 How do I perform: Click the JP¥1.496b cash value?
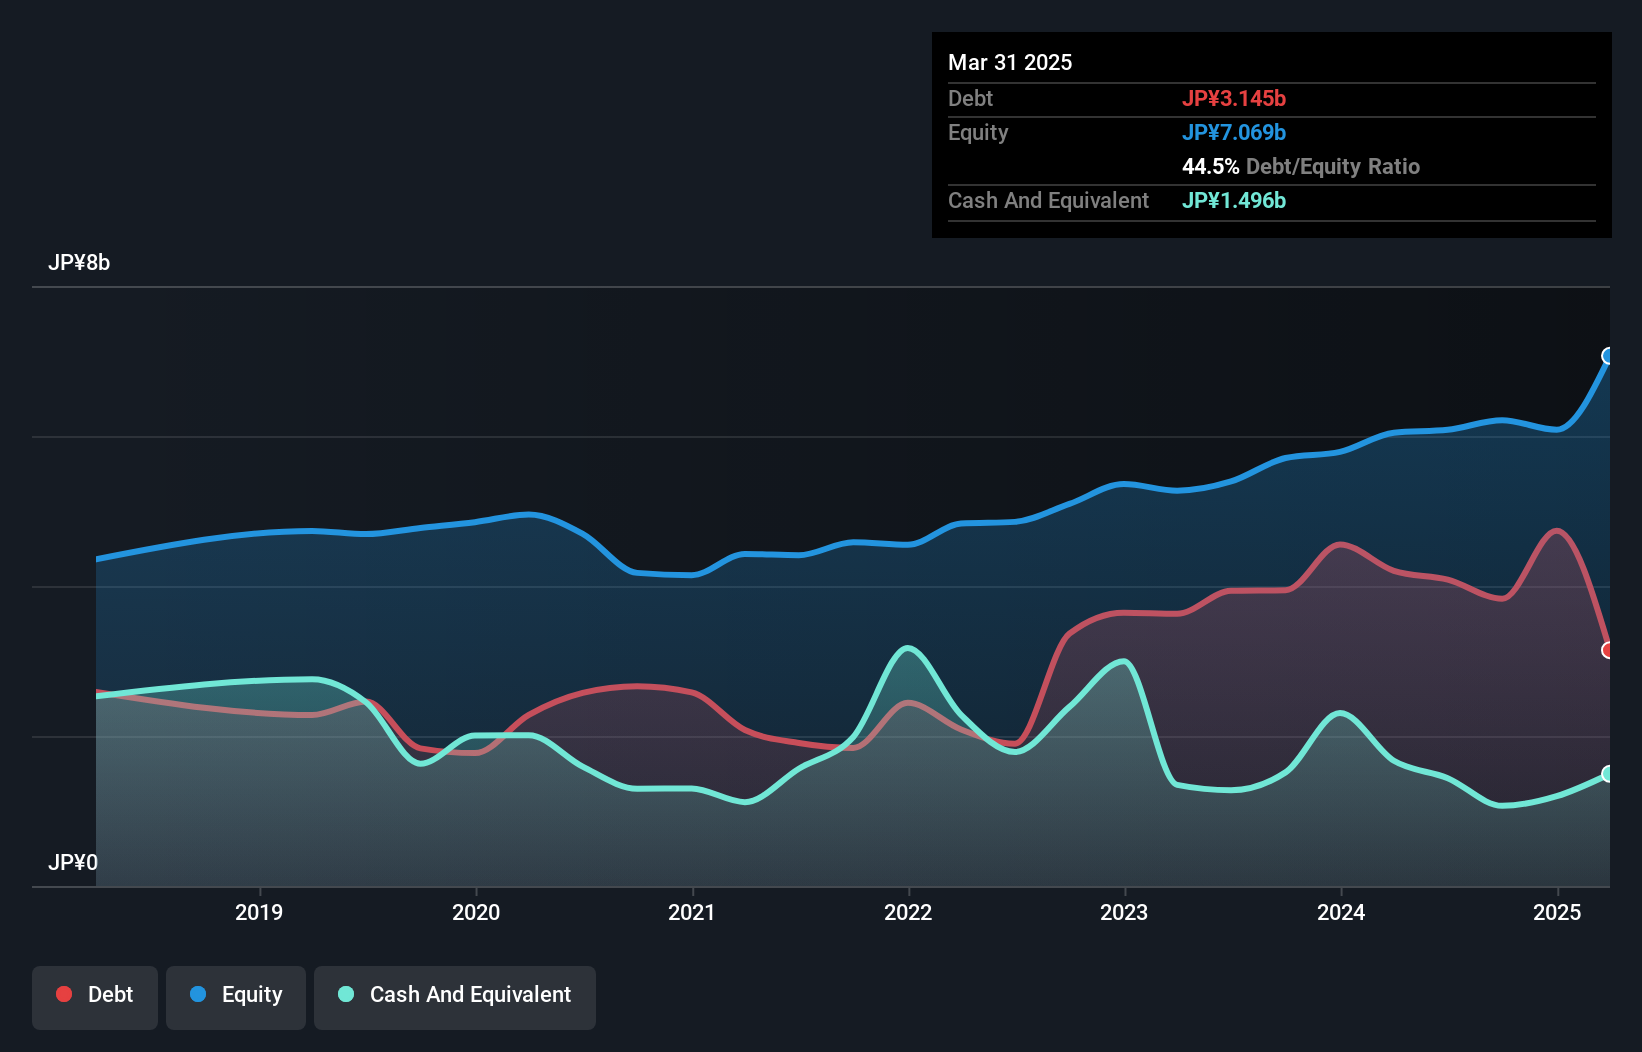click(x=1234, y=200)
